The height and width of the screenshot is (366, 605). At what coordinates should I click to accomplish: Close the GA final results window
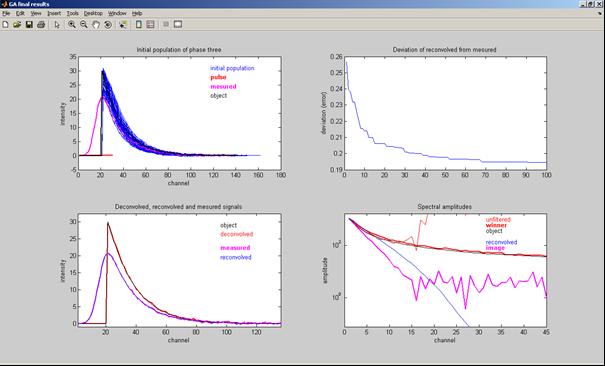click(x=600, y=4)
